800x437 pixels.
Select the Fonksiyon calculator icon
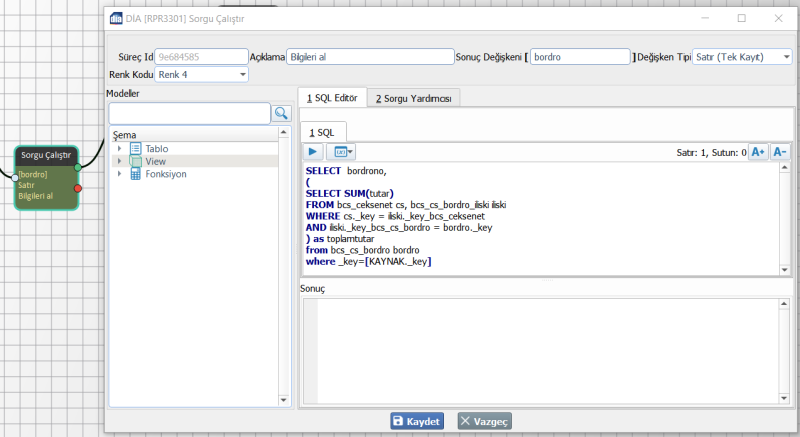pyautogui.click(x=136, y=174)
